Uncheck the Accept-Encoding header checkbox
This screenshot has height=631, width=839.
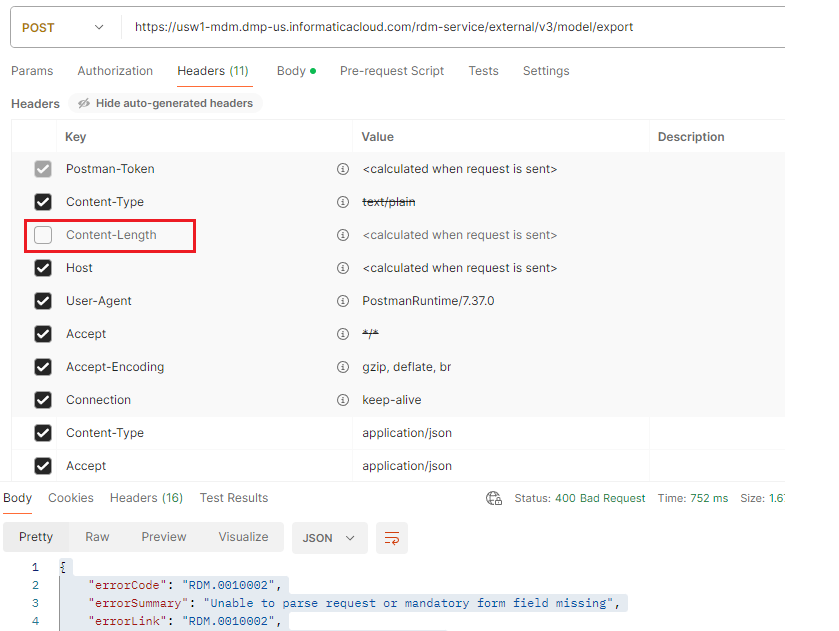click(x=43, y=367)
